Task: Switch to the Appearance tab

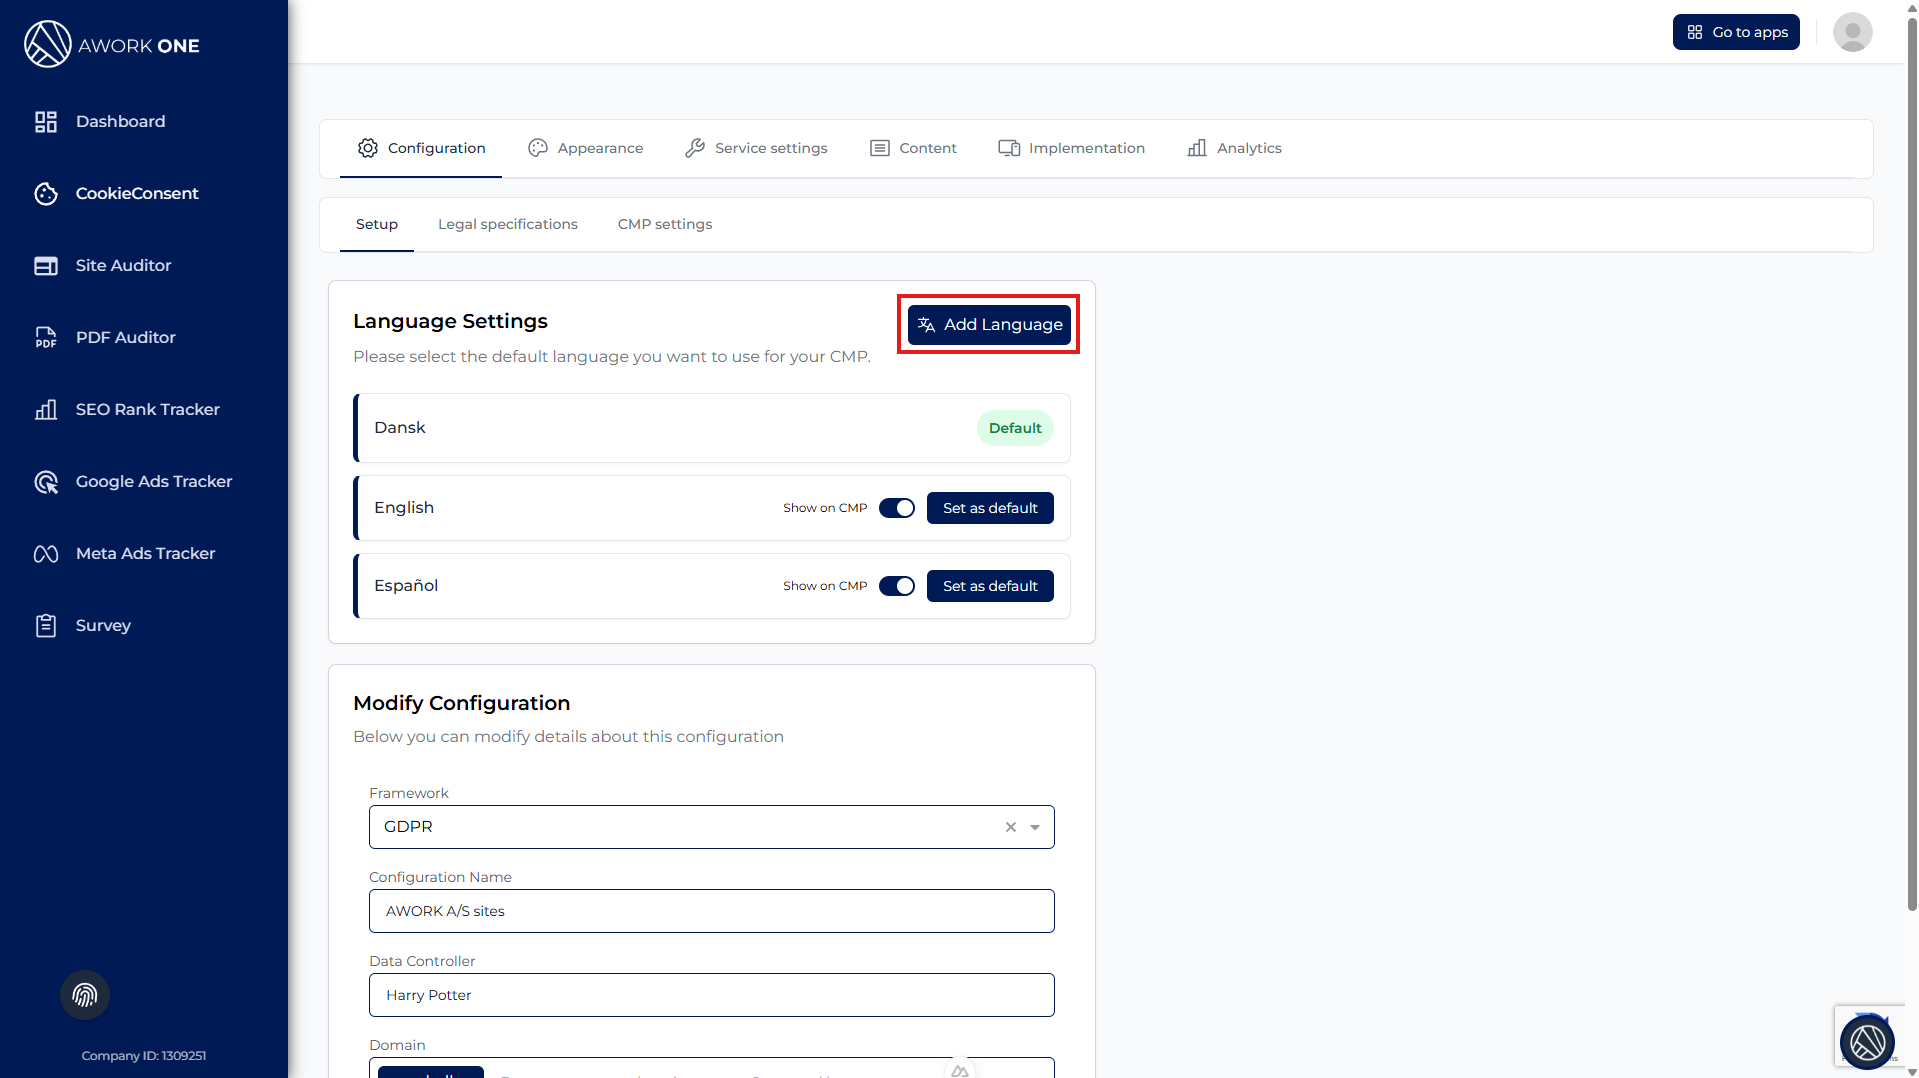Action: point(586,148)
